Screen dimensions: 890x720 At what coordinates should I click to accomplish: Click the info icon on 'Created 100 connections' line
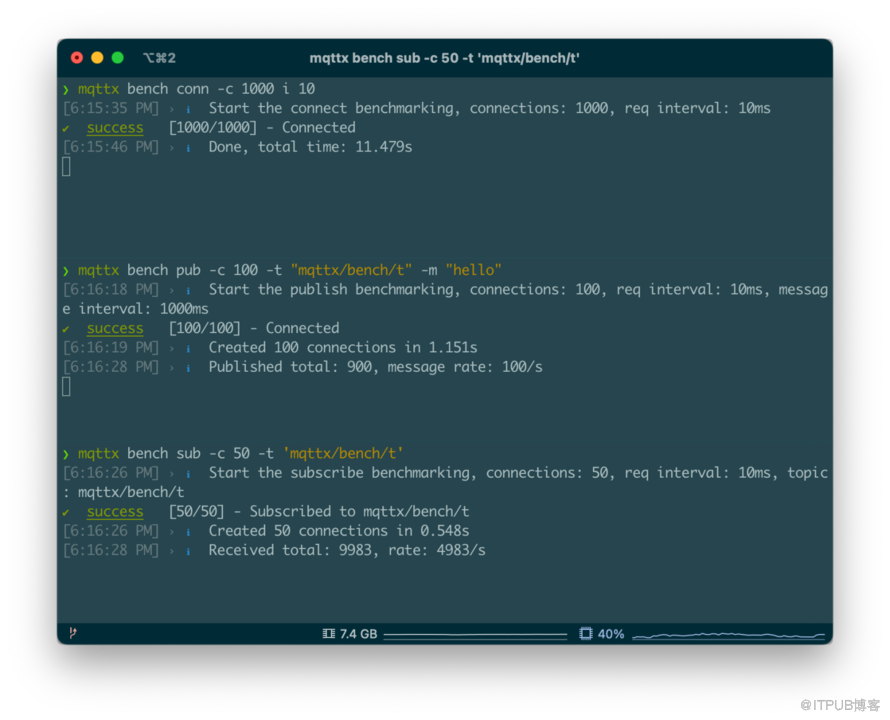tap(188, 349)
